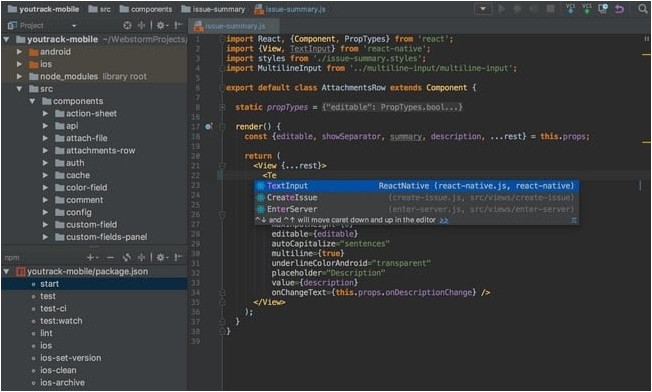Image resolution: width=652 pixels, height=392 pixels.
Task: Expand the android folder arrow
Action: point(19,52)
